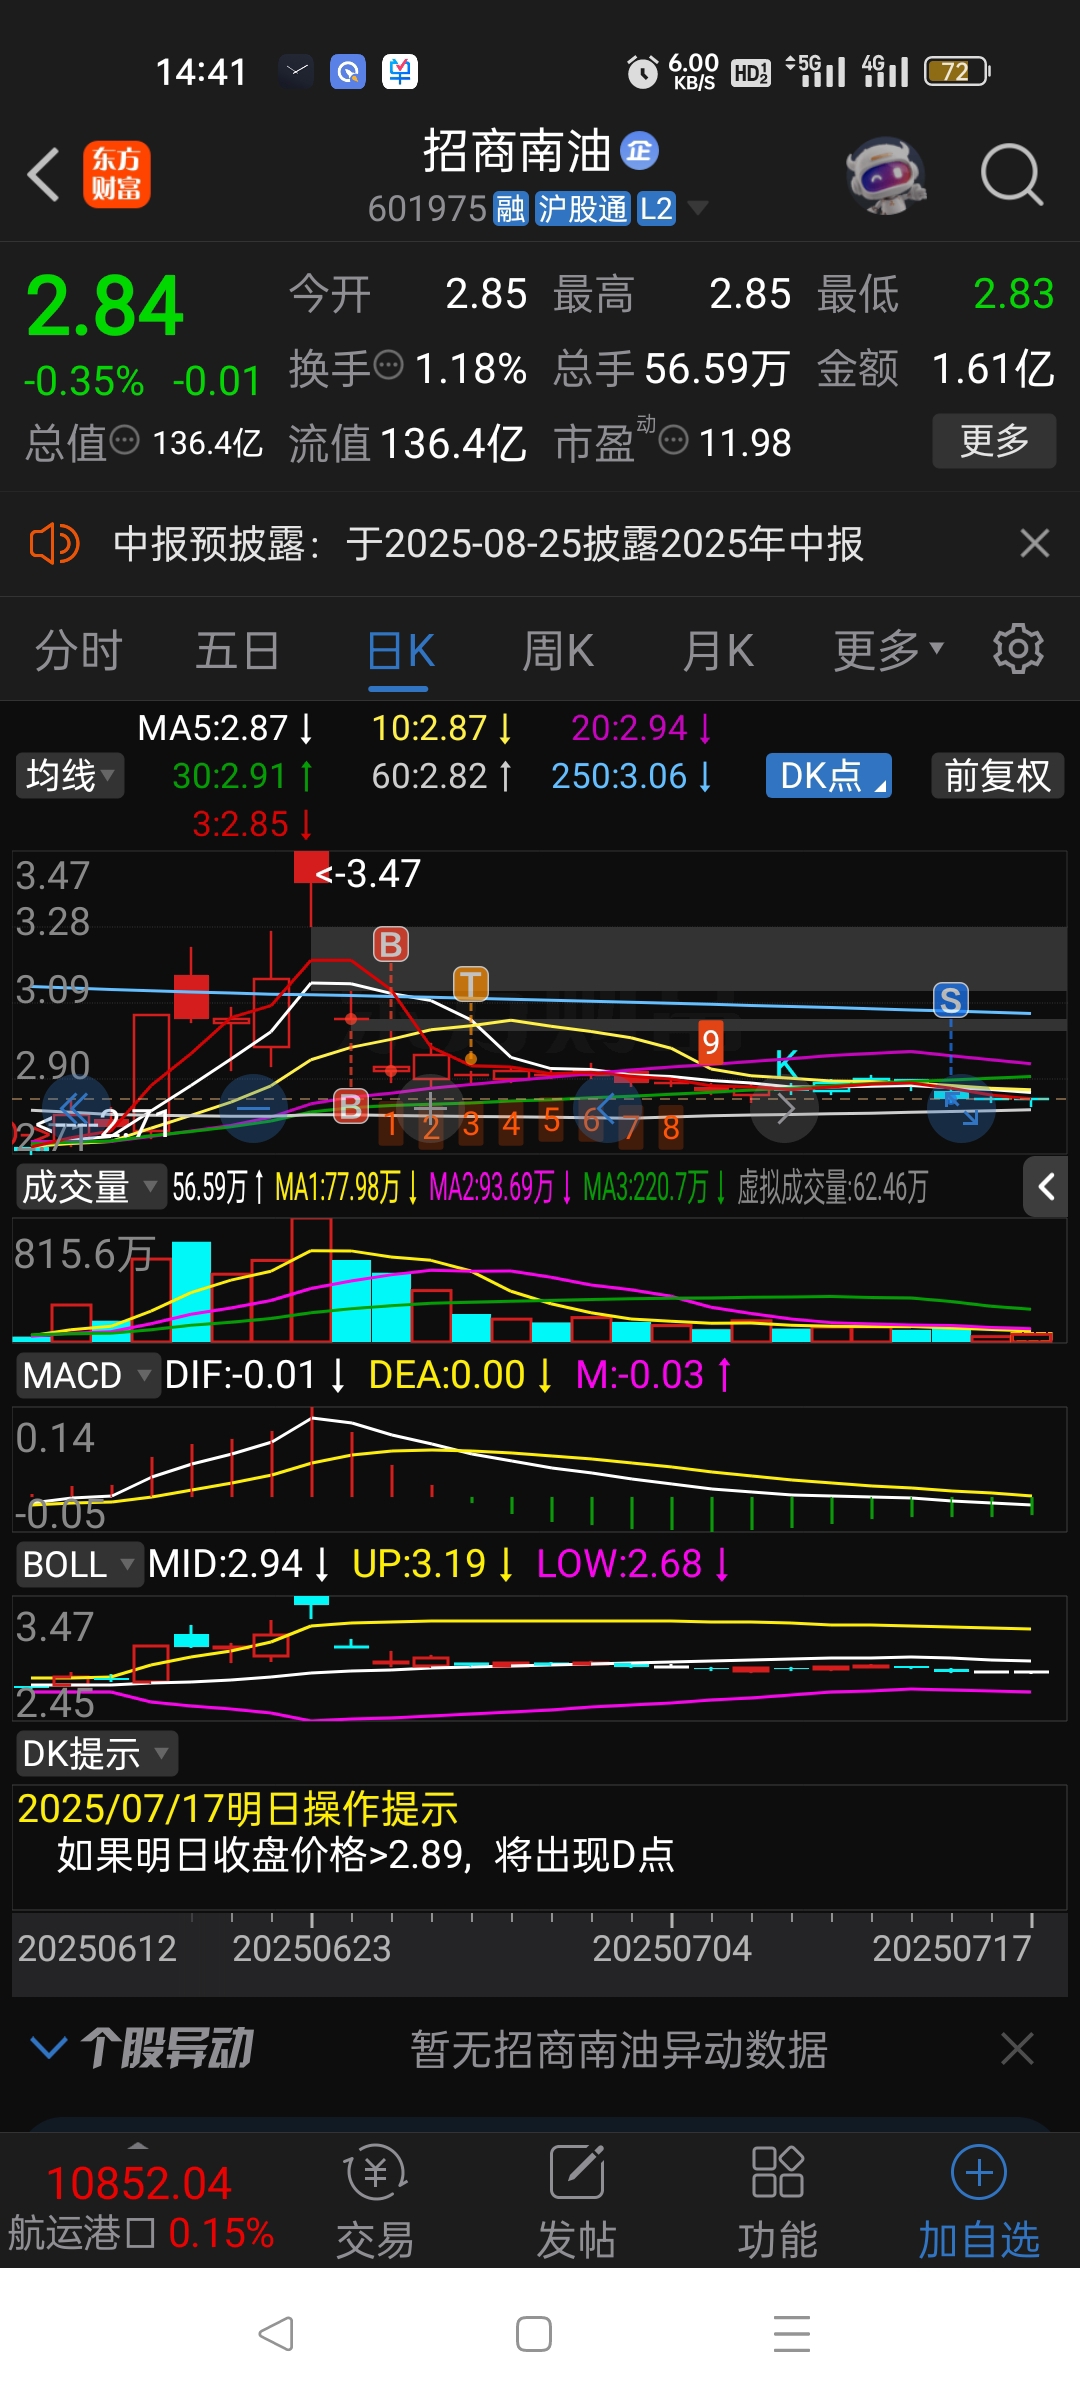Open 航运港口 index quote 10852.04
Viewport: 1080px width, 2400px height.
pos(140,2206)
